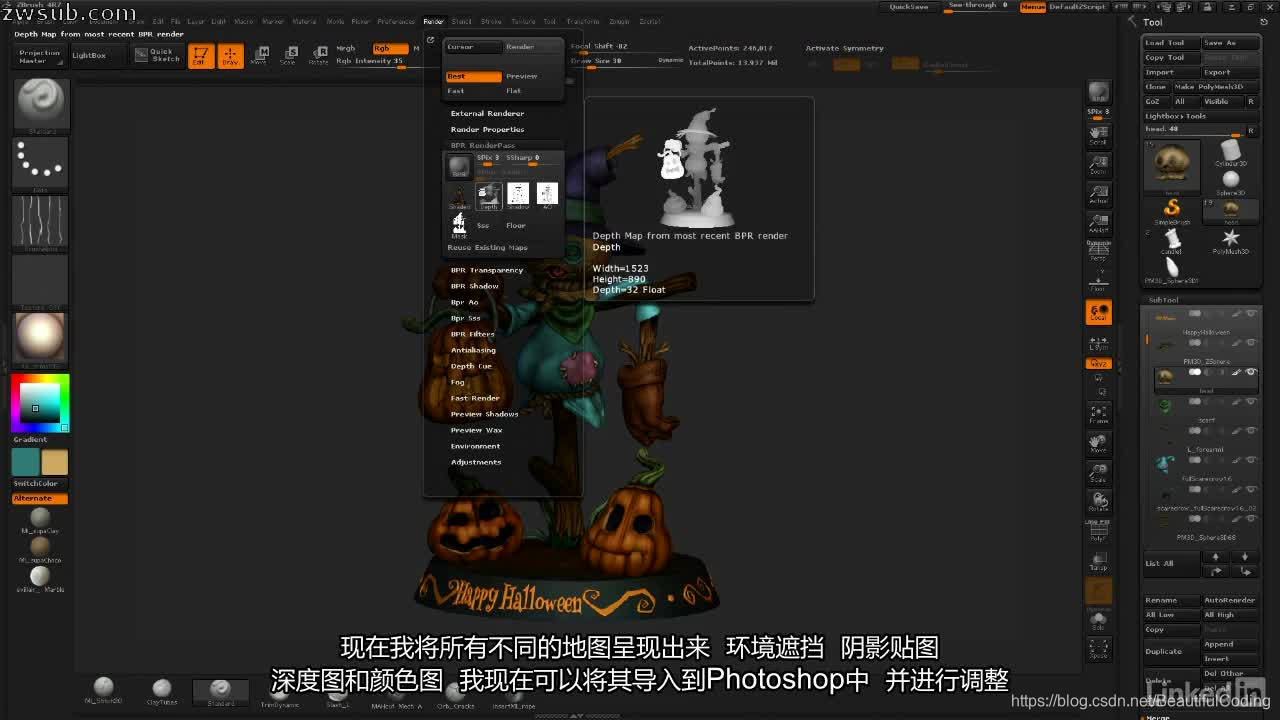Viewport: 1280px width, 720px height.
Task: Click the Append subtool button
Action: (x=1230, y=644)
